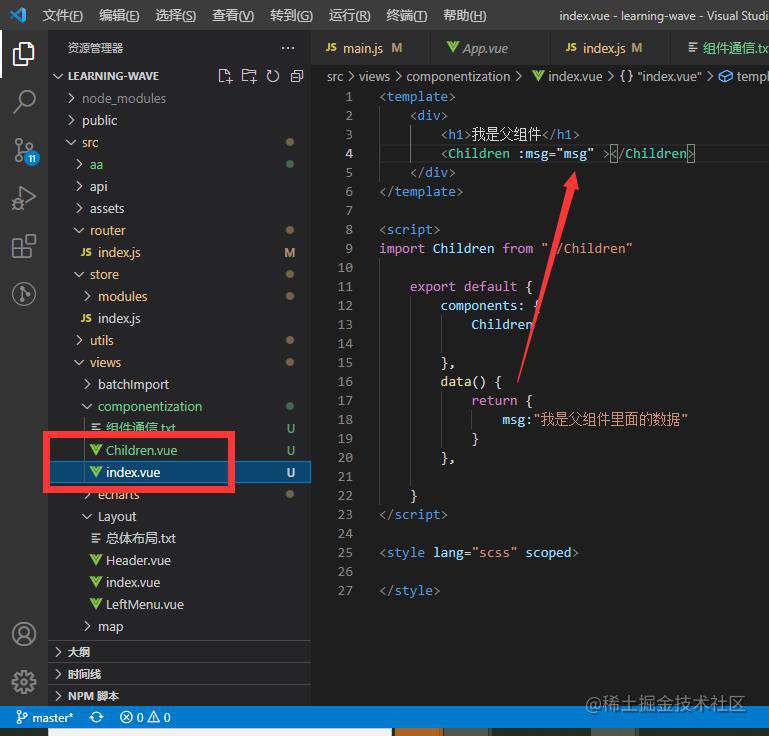Click the index.vue breadcrumb segment

567,76
